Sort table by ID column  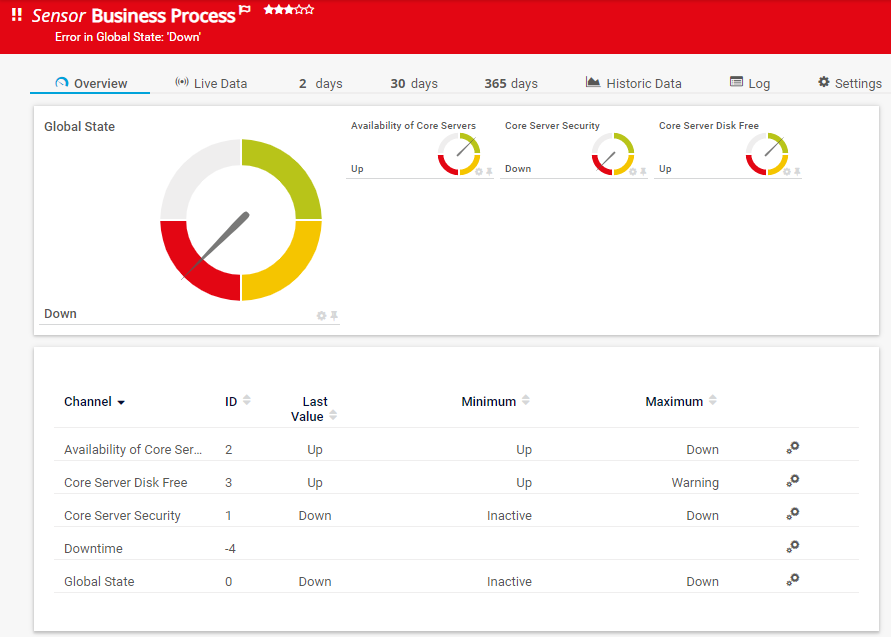tap(238, 401)
